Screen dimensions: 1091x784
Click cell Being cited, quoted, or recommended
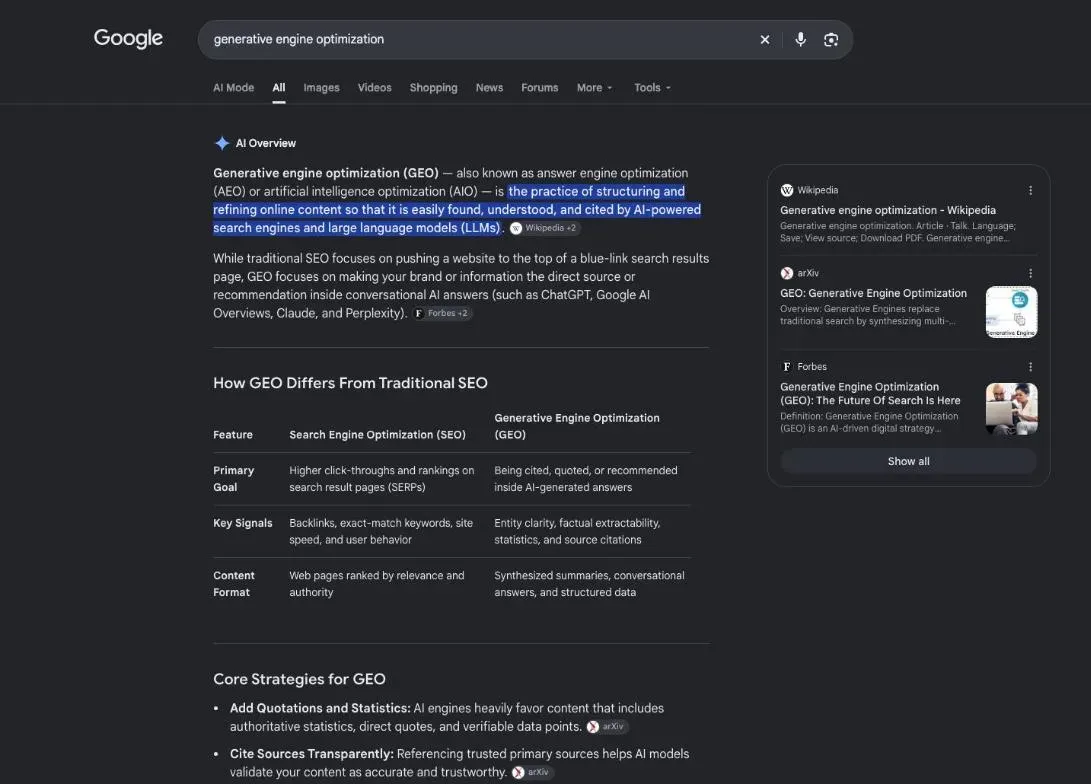(586, 479)
